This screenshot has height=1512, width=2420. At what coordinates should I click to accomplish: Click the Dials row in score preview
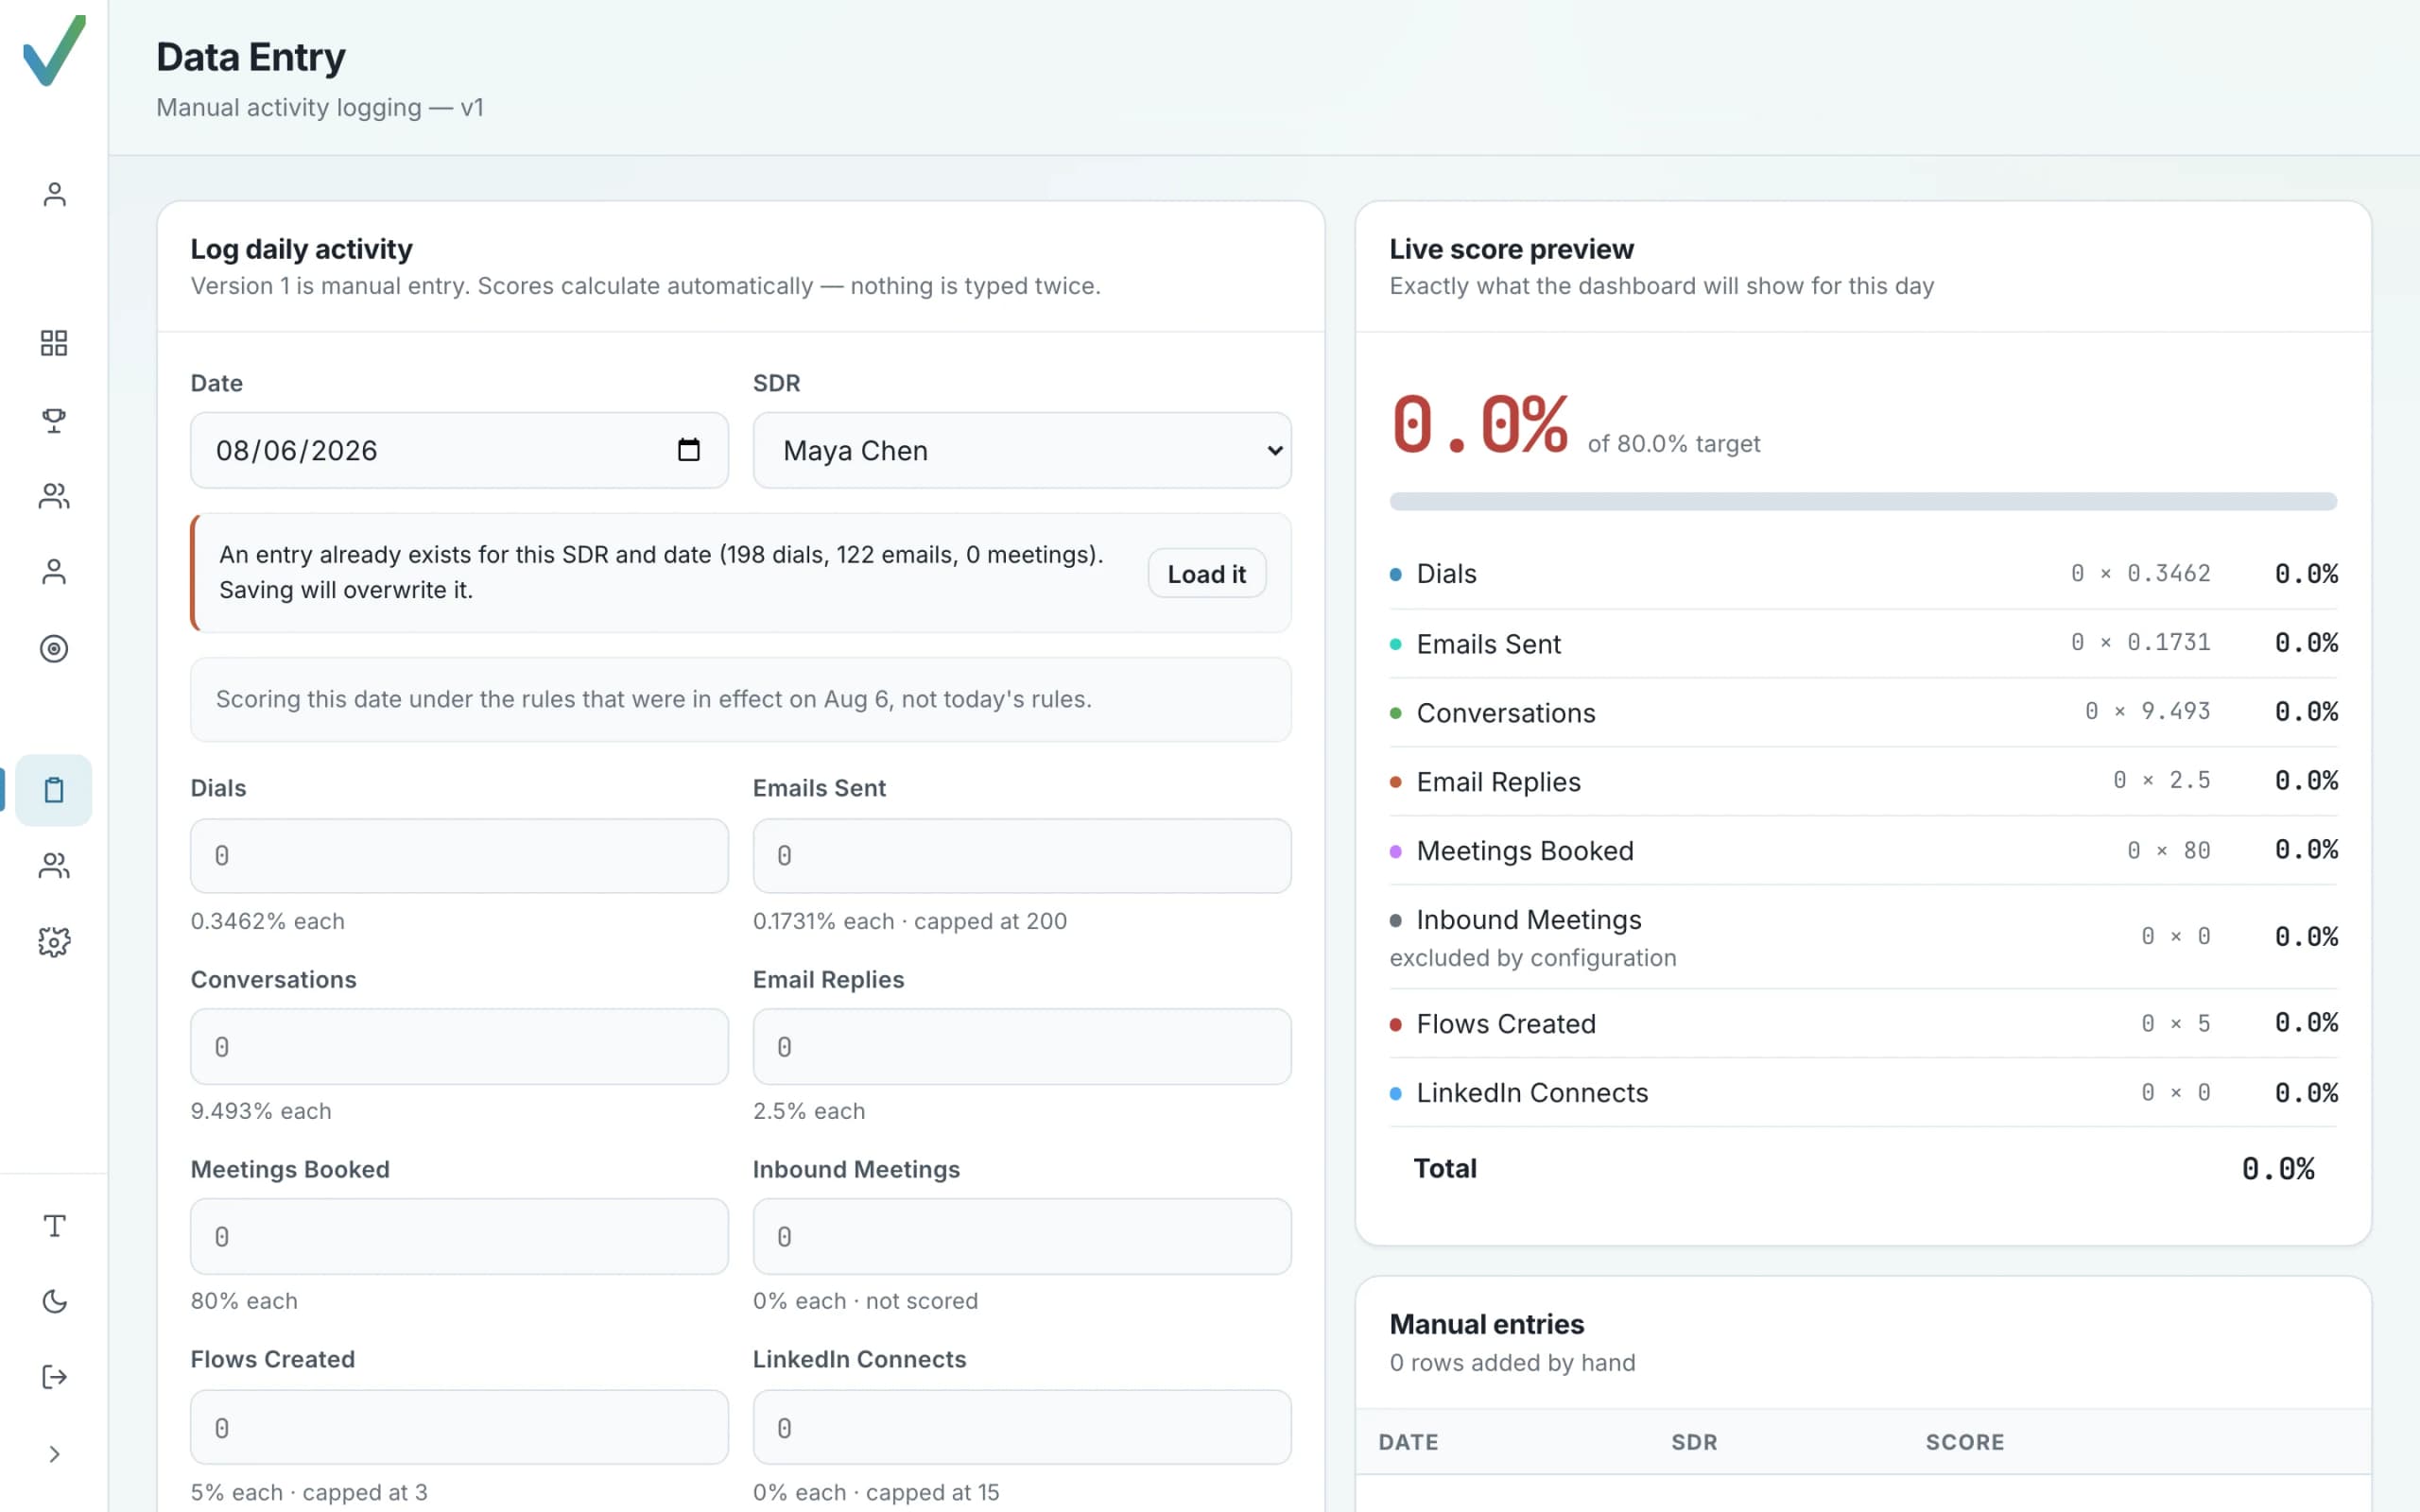[1863, 574]
